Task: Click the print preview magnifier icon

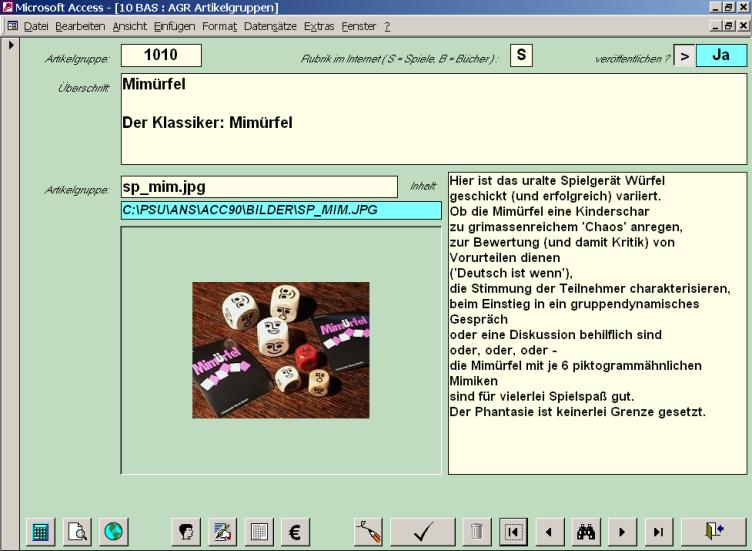Action: [x=77, y=532]
